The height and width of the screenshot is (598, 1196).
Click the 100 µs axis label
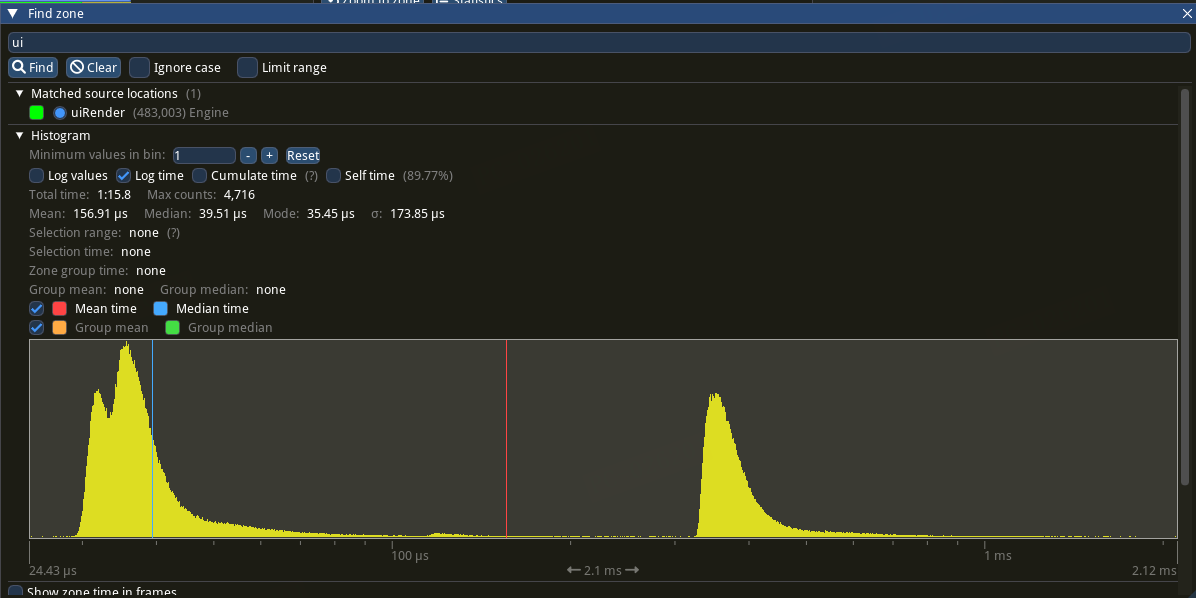410,556
